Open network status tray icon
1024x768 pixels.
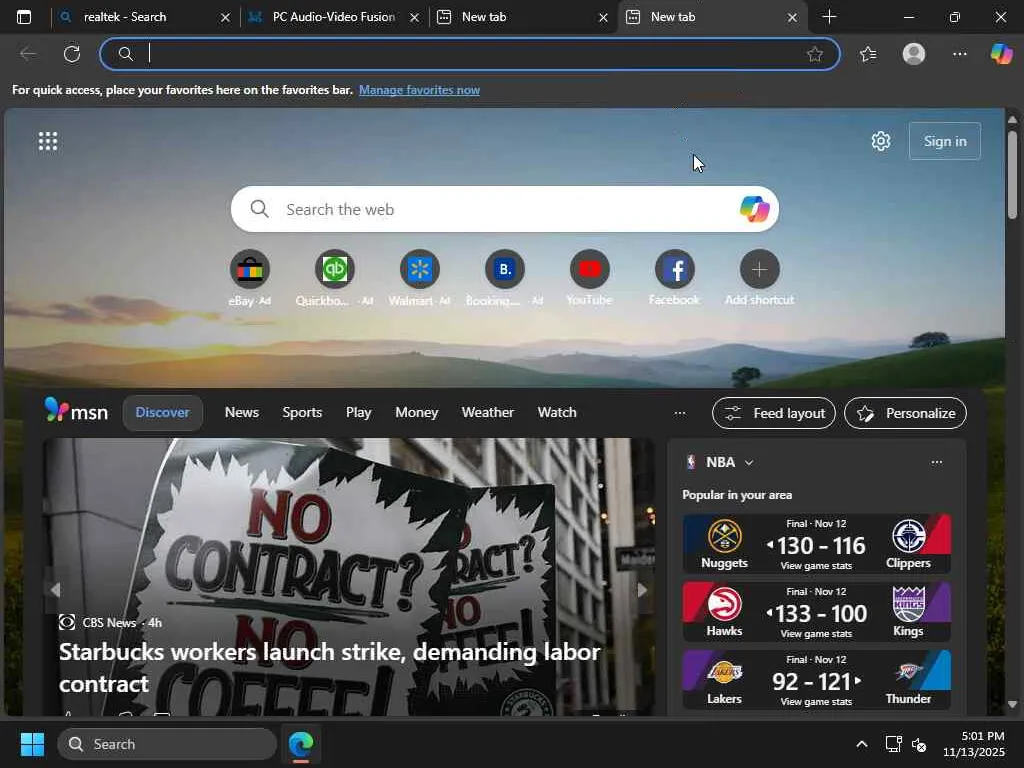[893, 744]
